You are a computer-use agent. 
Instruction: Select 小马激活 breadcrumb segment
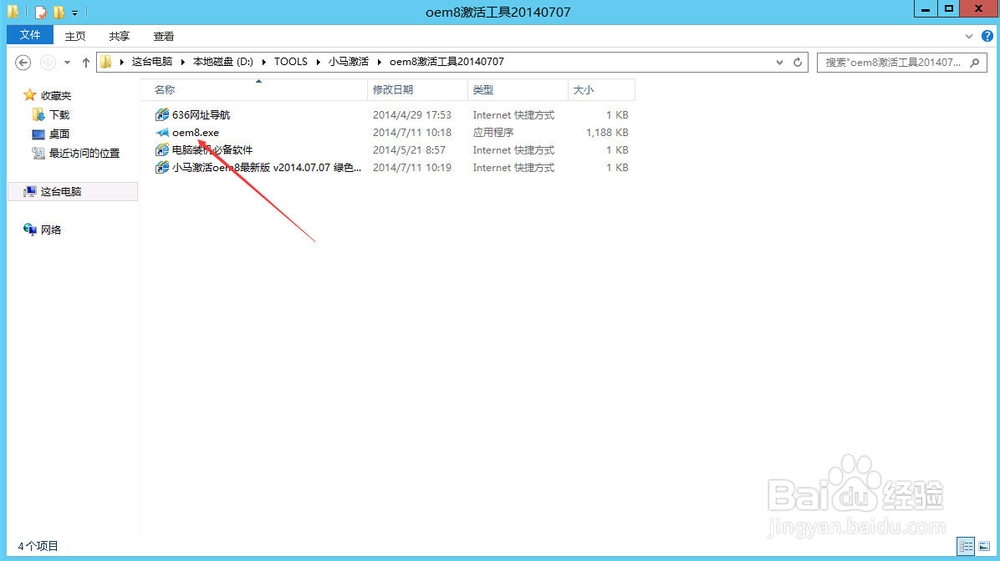click(348, 61)
